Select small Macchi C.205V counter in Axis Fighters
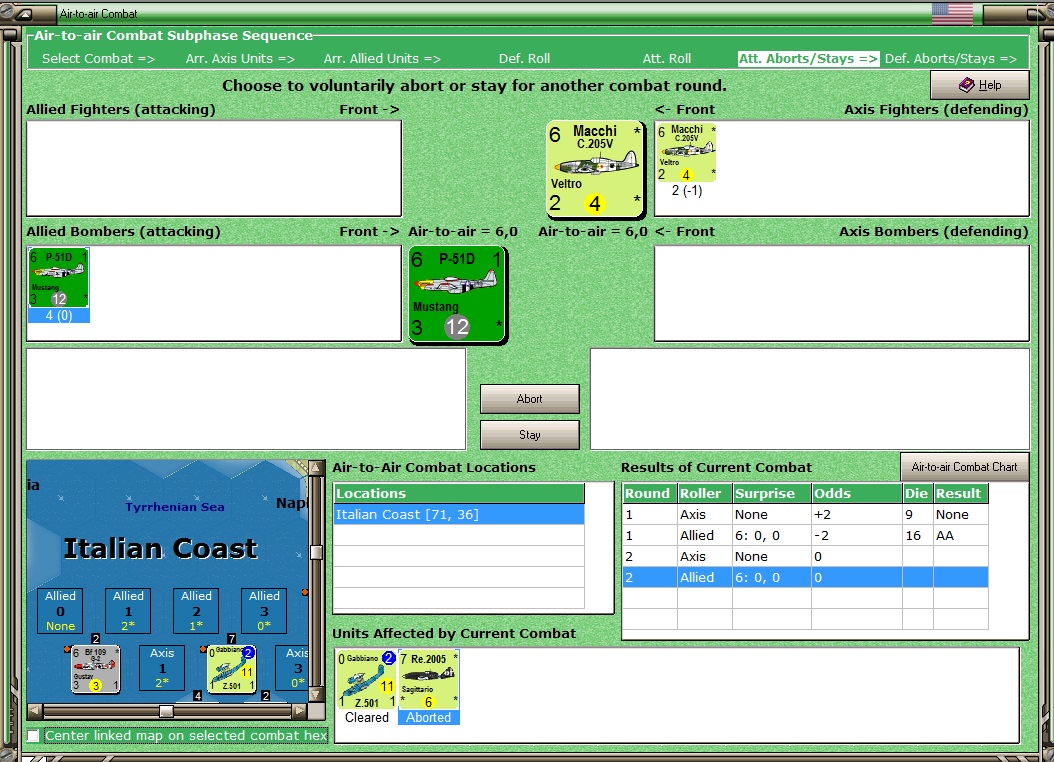 (x=686, y=153)
